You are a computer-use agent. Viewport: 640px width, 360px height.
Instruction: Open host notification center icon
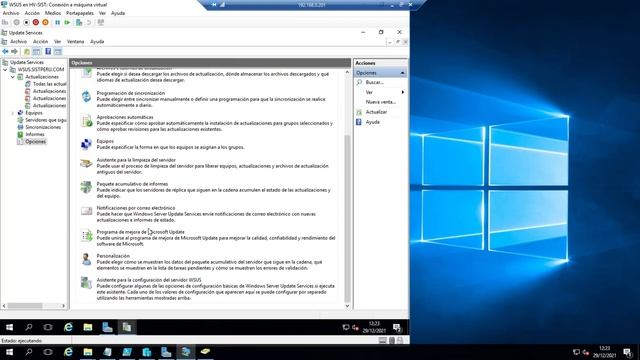click(628, 352)
